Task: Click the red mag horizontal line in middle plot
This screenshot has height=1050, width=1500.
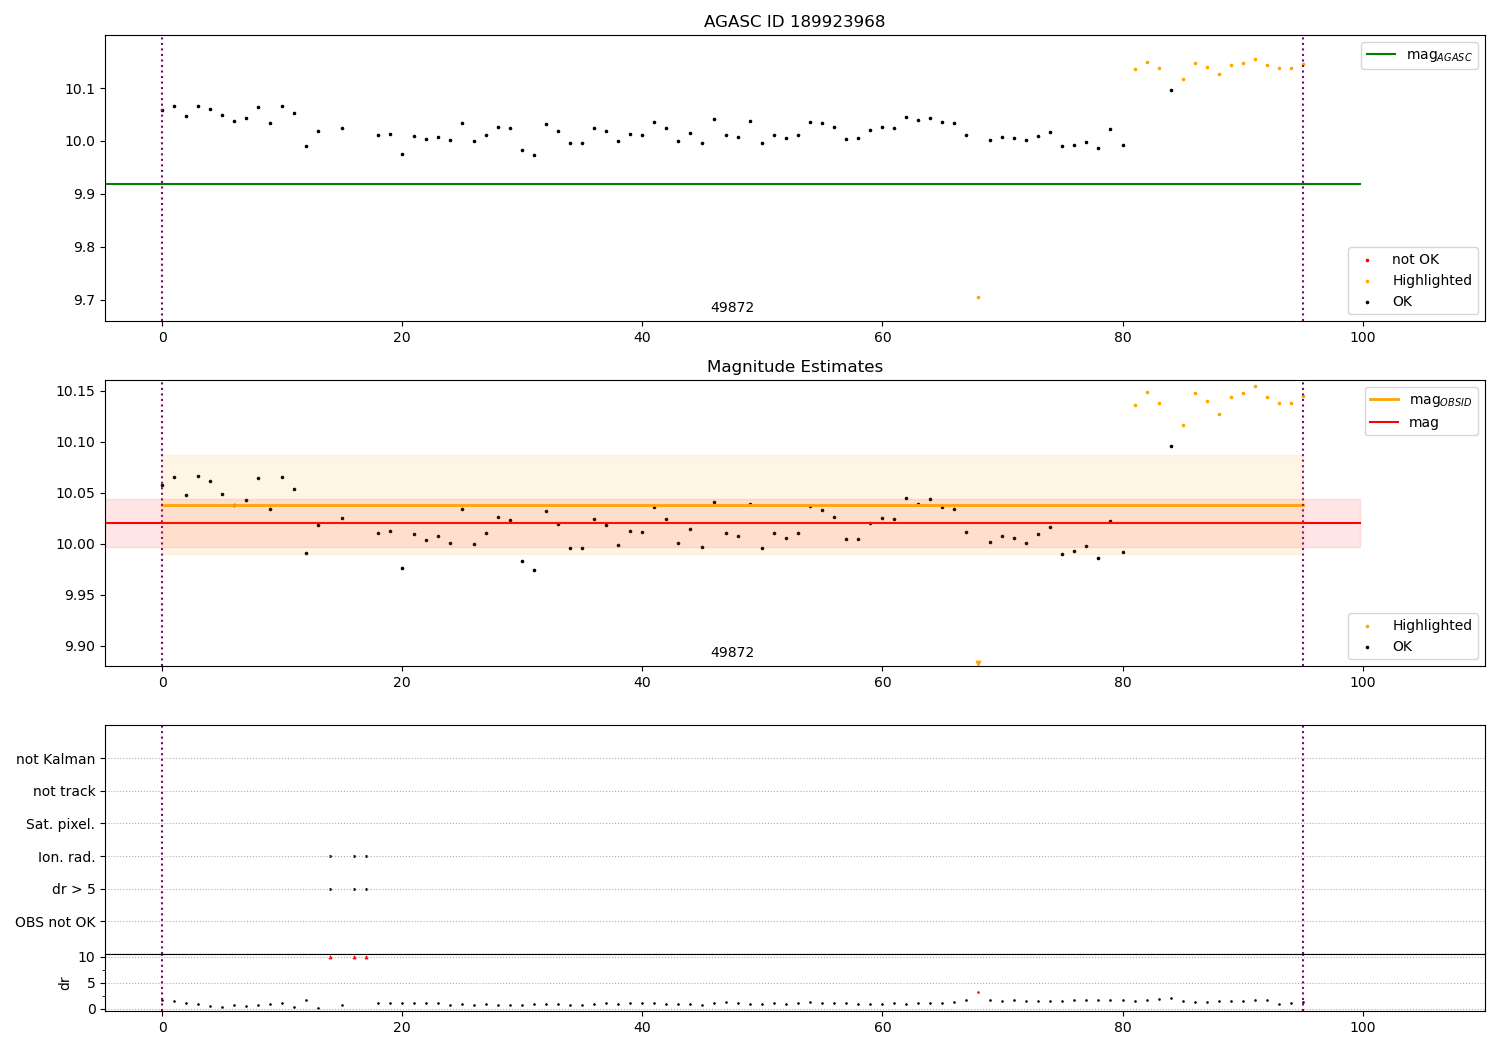Action: [x=732, y=523]
